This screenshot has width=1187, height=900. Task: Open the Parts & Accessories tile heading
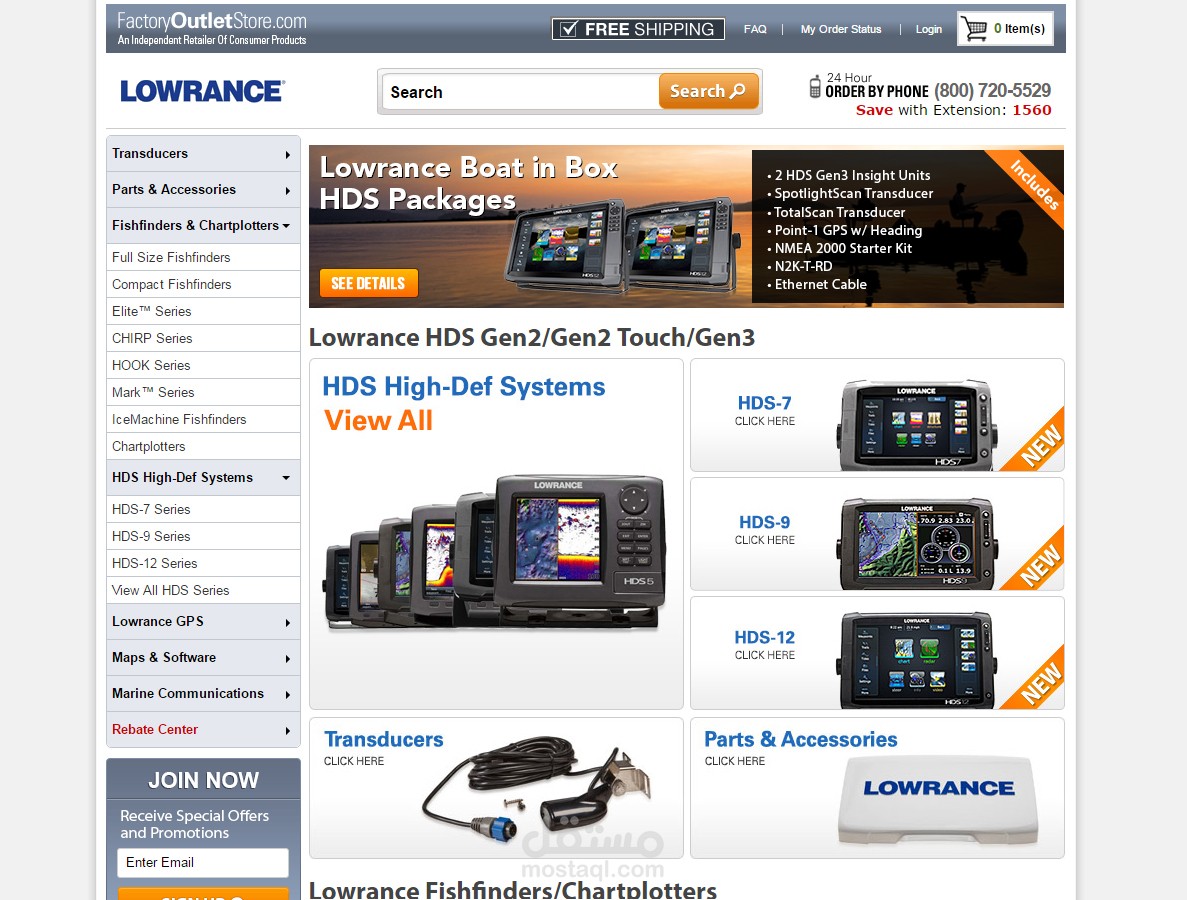pos(801,739)
